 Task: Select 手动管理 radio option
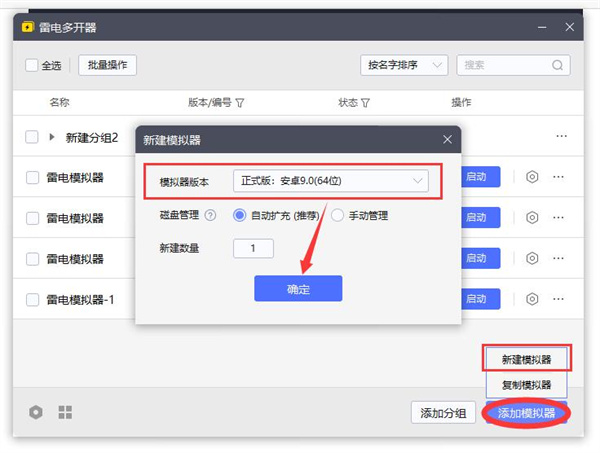pos(337,215)
